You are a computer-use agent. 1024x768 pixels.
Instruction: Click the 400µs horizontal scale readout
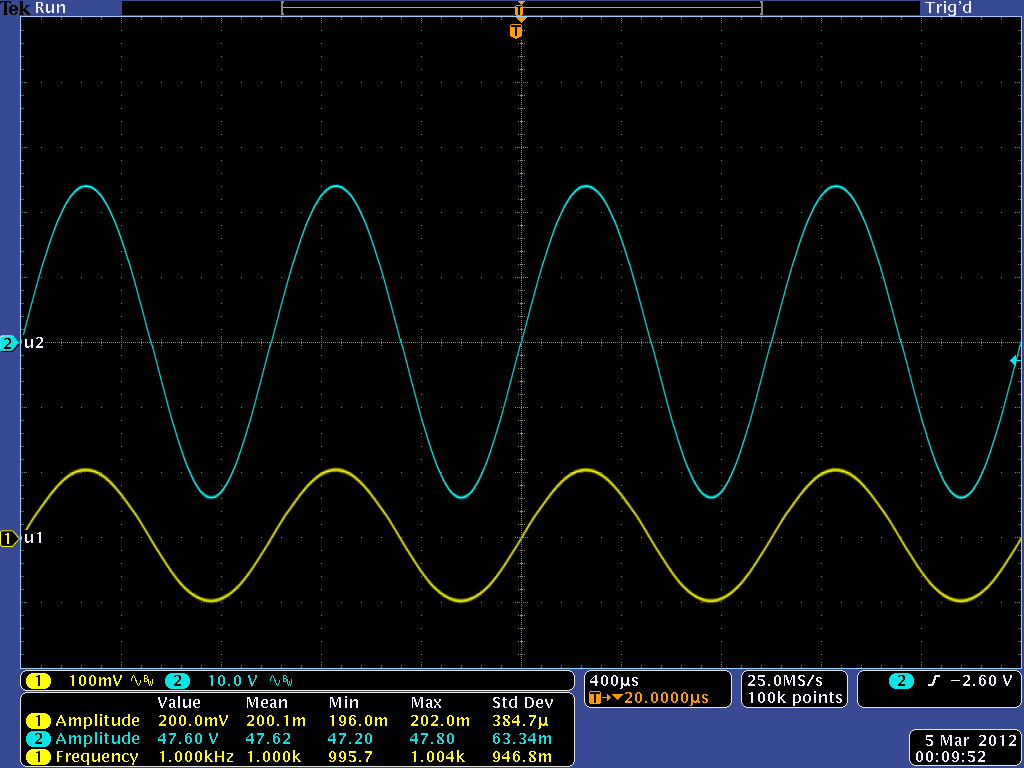click(614, 681)
